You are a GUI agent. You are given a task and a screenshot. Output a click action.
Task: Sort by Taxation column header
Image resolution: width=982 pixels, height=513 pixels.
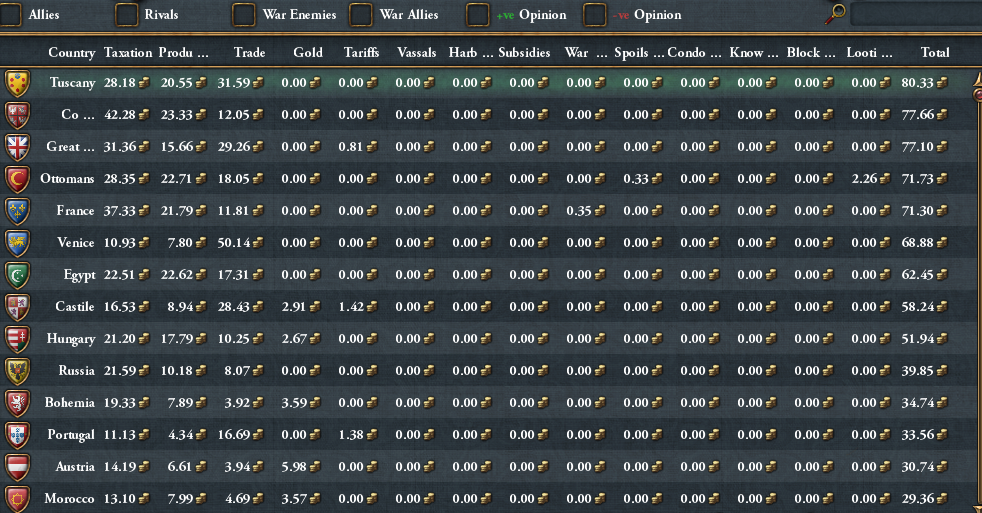point(128,53)
